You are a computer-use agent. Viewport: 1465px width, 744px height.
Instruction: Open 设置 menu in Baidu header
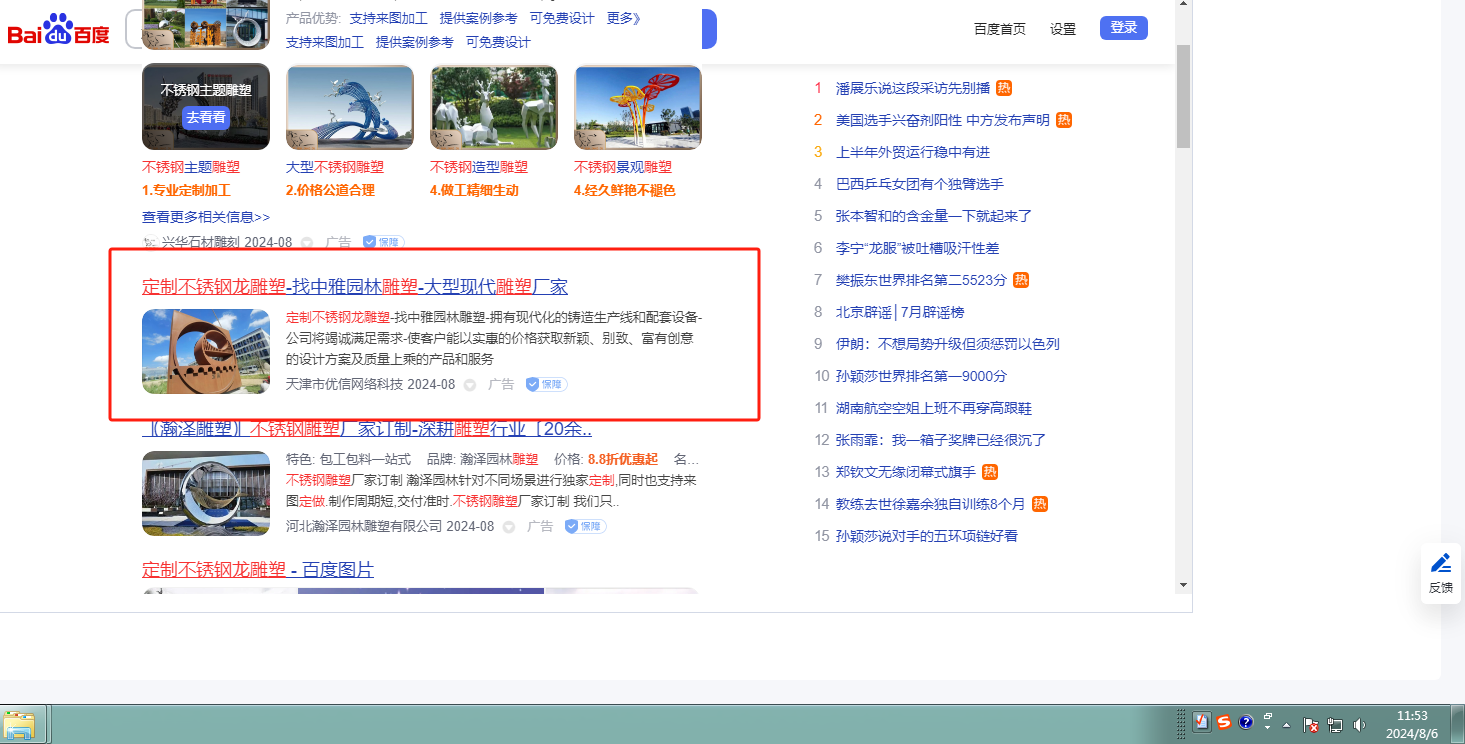(x=1063, y=29)
